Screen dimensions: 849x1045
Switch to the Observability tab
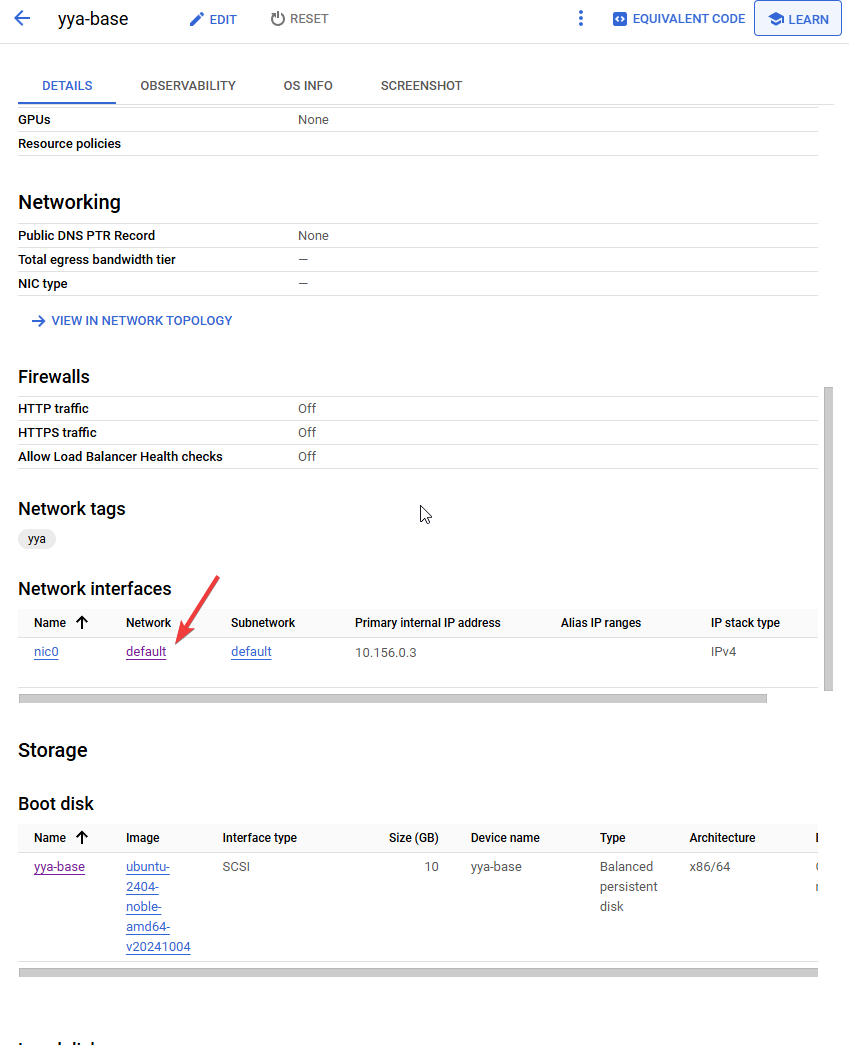pos(188,86)
